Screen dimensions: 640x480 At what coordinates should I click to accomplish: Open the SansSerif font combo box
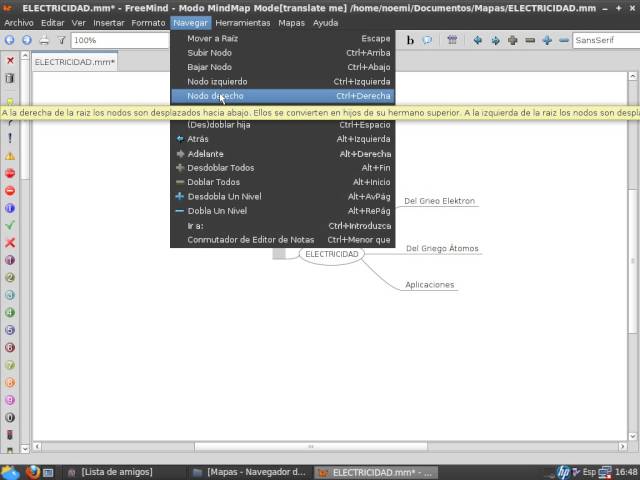pyautogui.click(x=606, y=40)
